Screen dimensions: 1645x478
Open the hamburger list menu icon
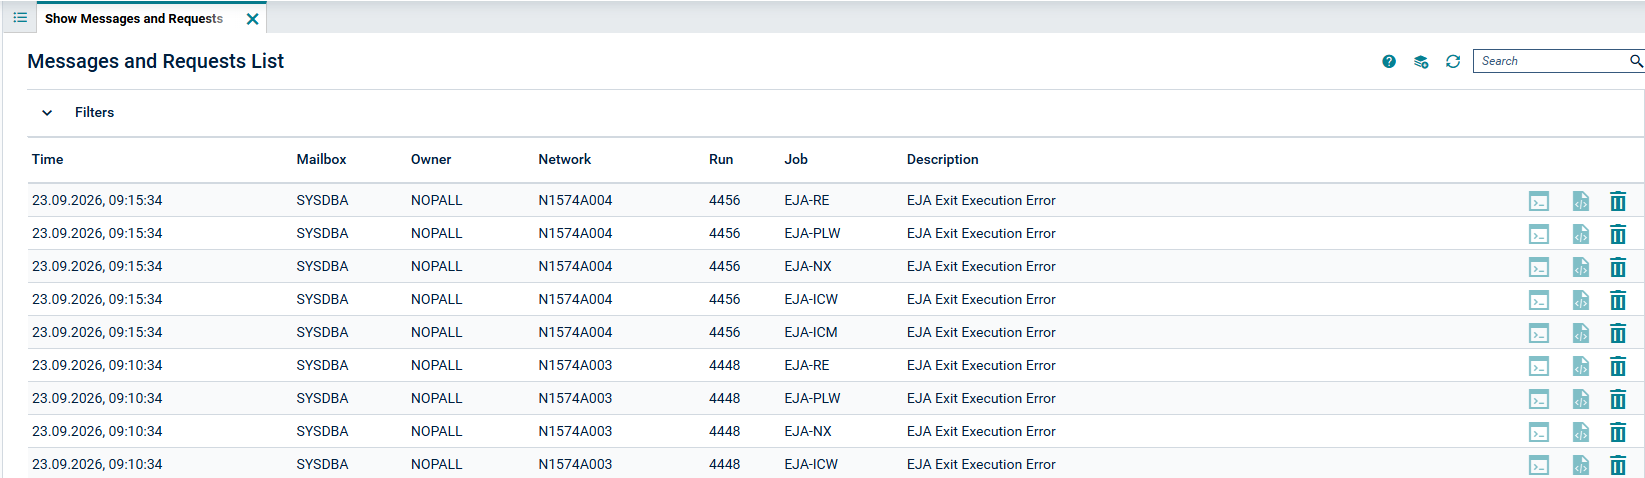tap(20, 18)
